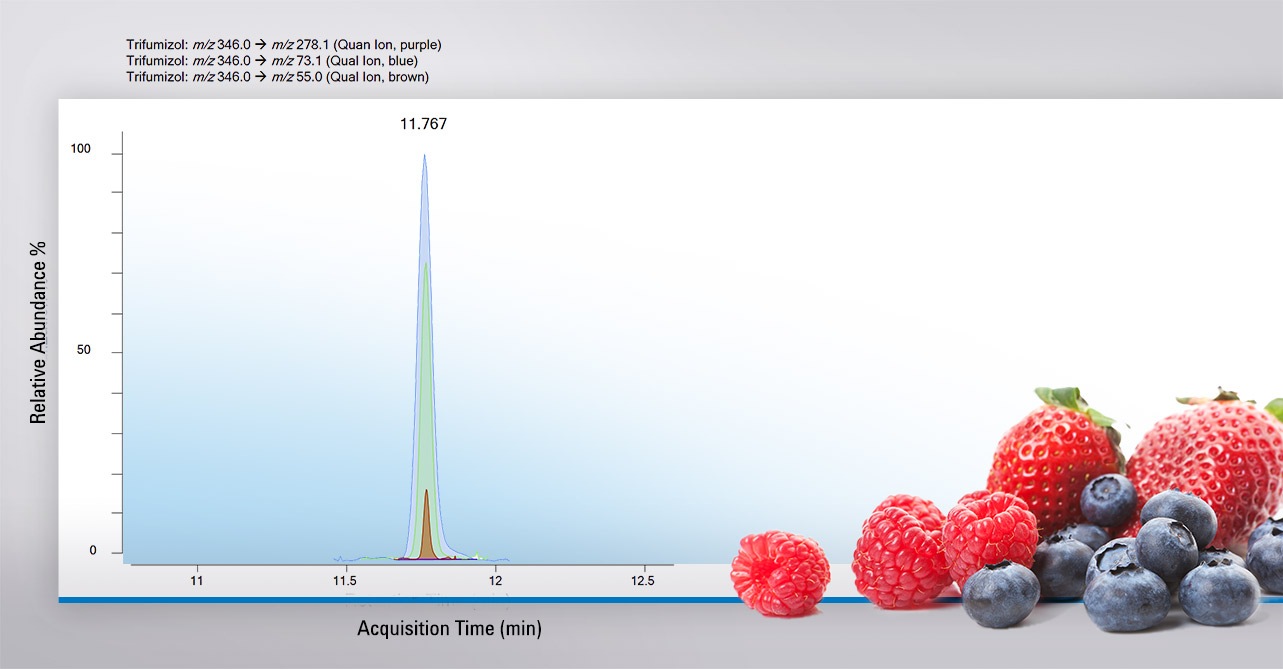
Task: Click the lone raspberry left of the berry pile
Action: click(780, 573)
